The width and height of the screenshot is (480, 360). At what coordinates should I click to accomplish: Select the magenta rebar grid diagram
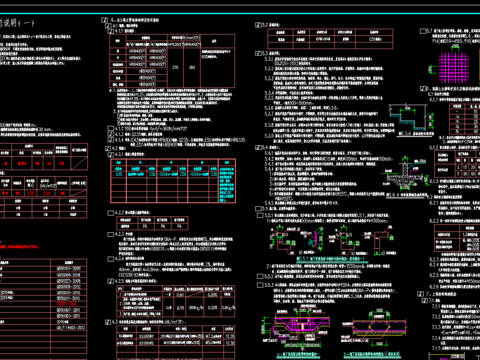click(453, 68)
